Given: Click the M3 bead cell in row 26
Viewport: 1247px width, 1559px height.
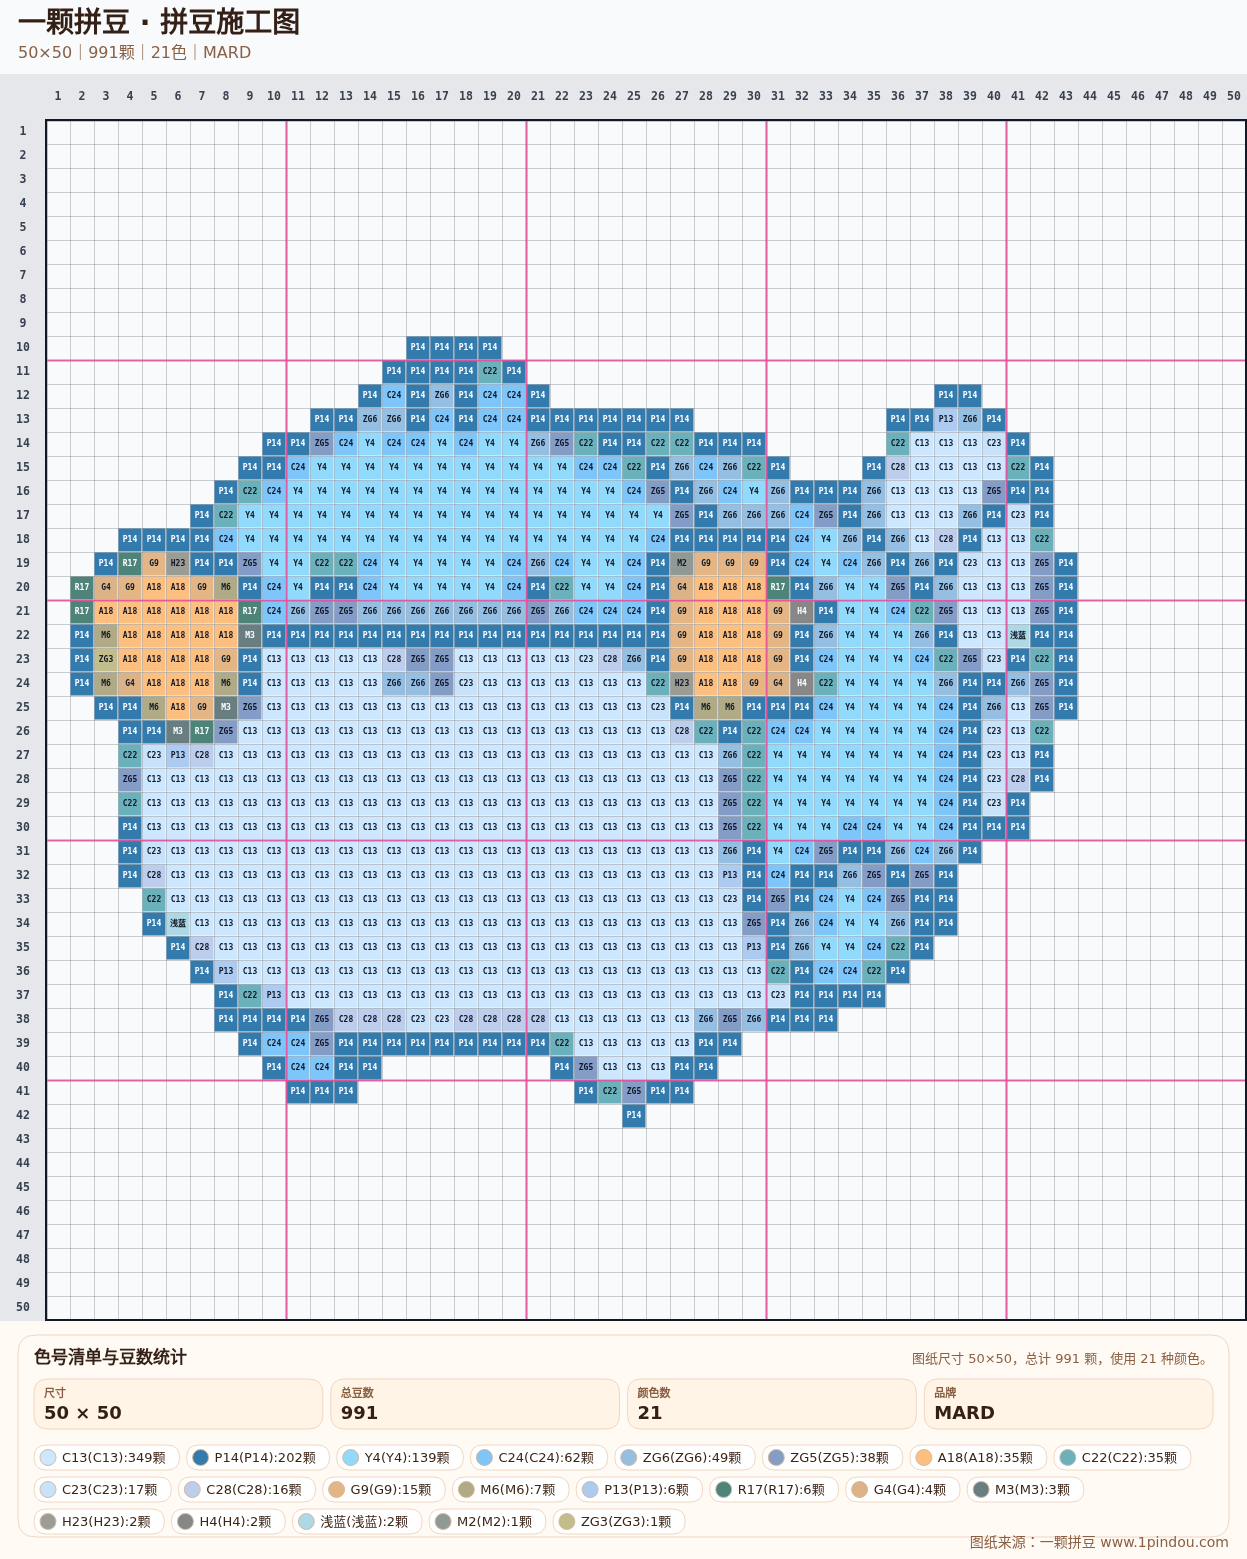Looking at the screenshot, I should click(x=178, y=731).
